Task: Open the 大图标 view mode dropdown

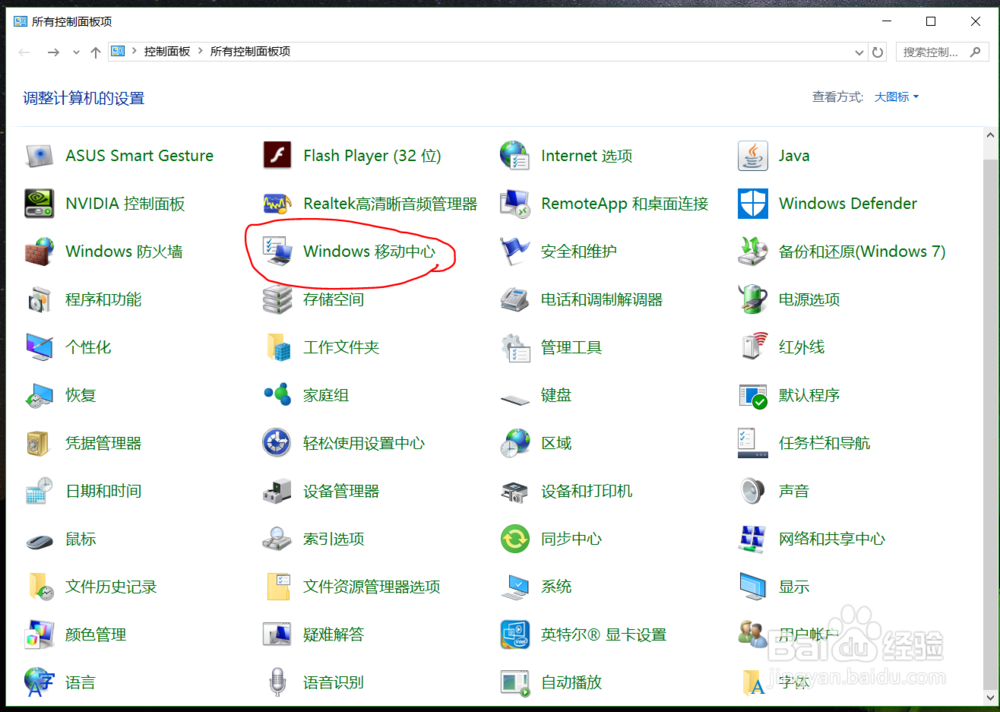Action: [896, 97]
